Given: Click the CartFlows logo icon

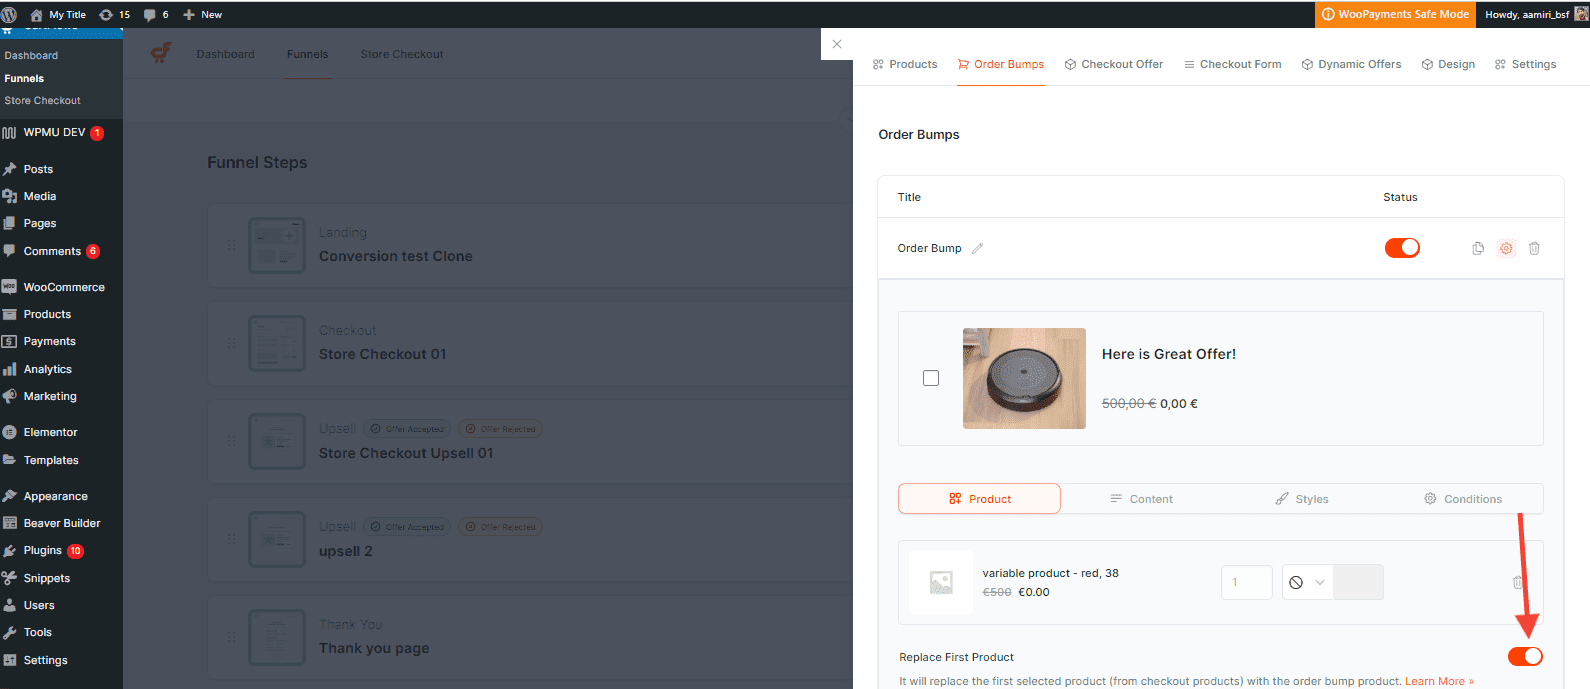Looking at the screenshot, I should [x=161, y=54].
